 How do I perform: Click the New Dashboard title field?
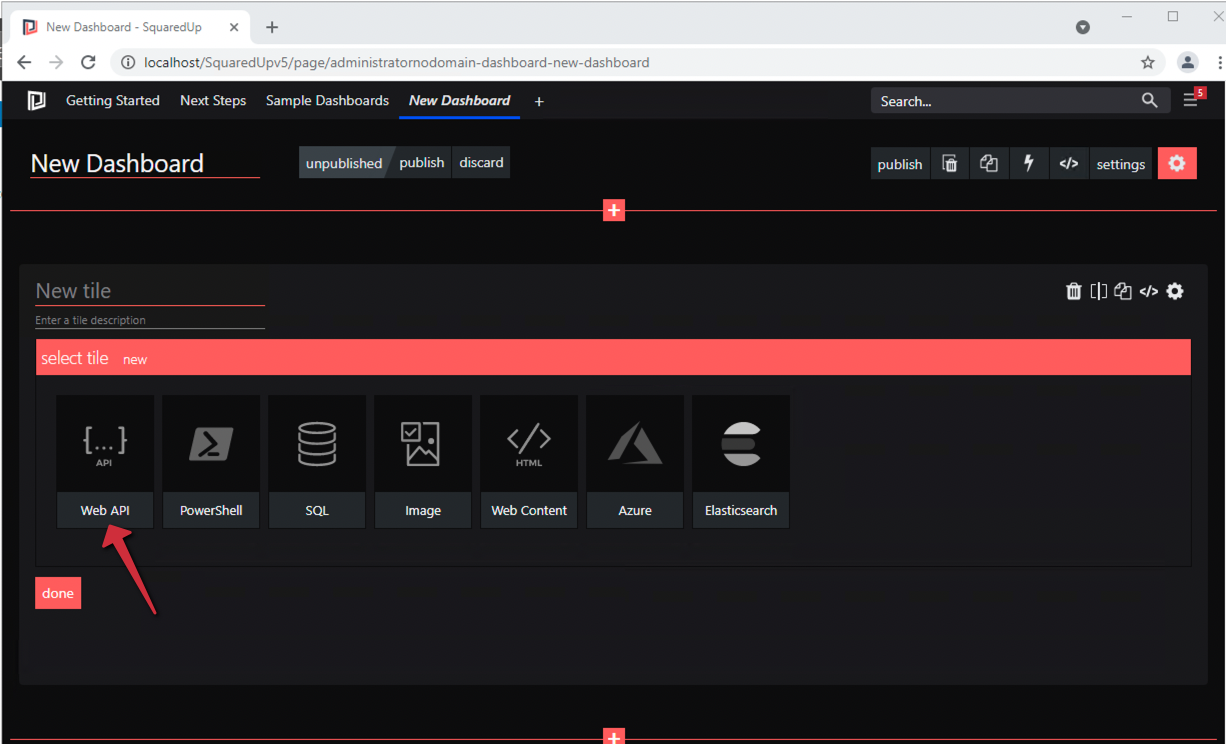[x=145, y=163]
